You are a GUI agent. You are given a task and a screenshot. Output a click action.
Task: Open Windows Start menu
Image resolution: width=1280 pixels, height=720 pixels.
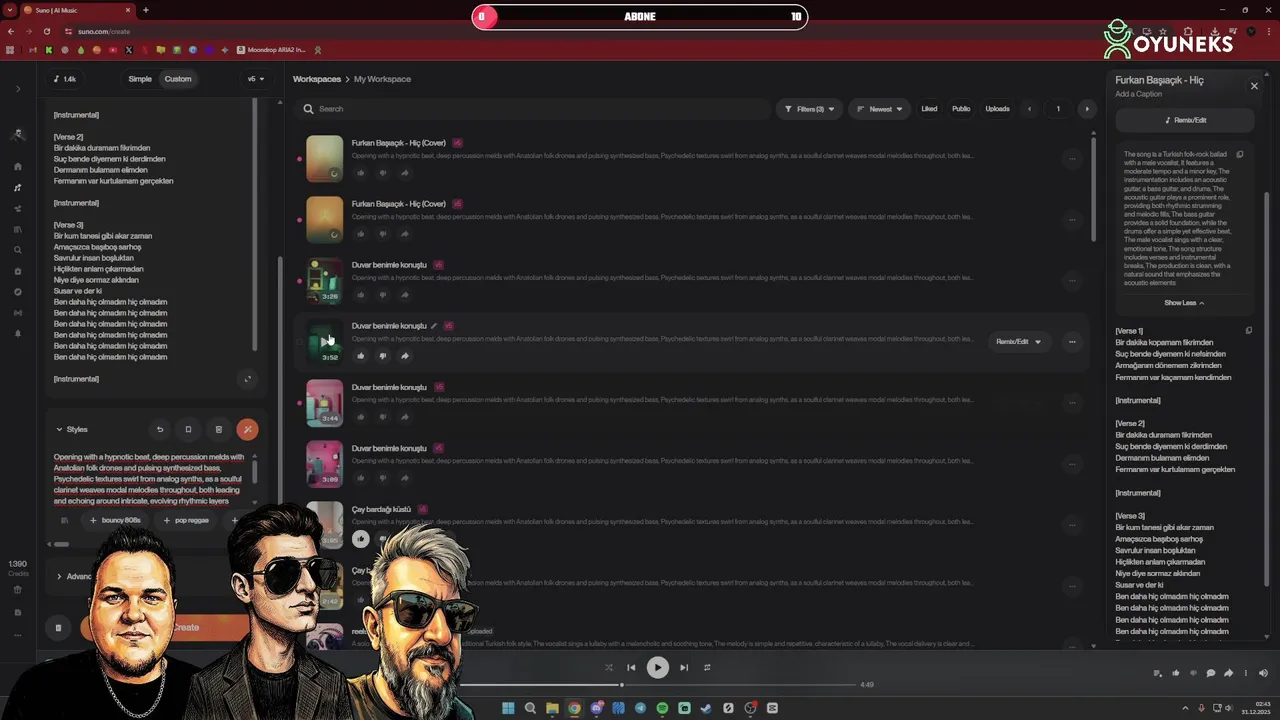[x=508, y=708]
